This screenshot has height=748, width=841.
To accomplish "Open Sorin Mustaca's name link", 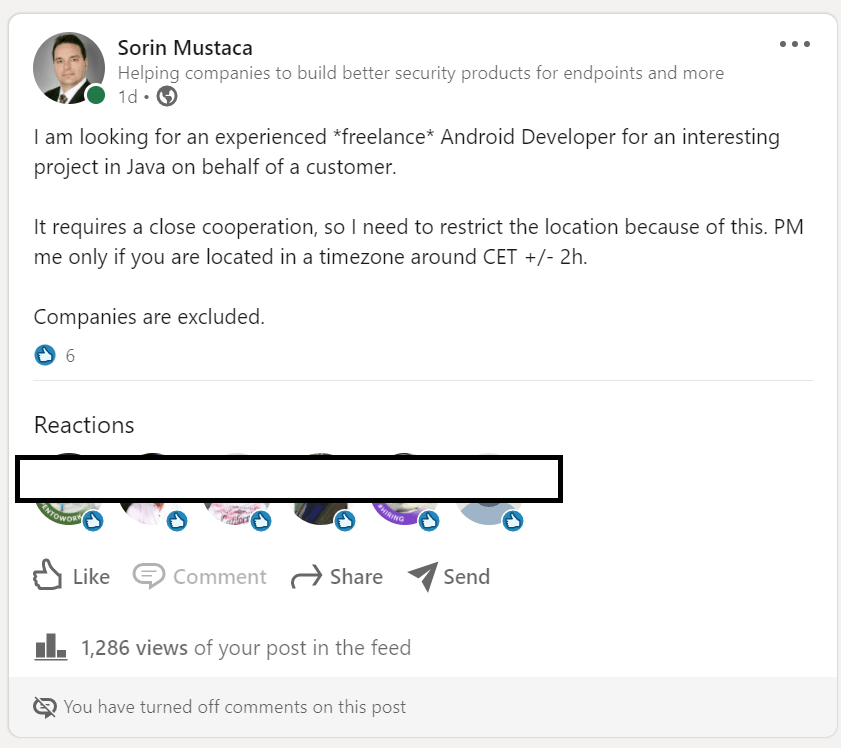I will pos(185,47).
